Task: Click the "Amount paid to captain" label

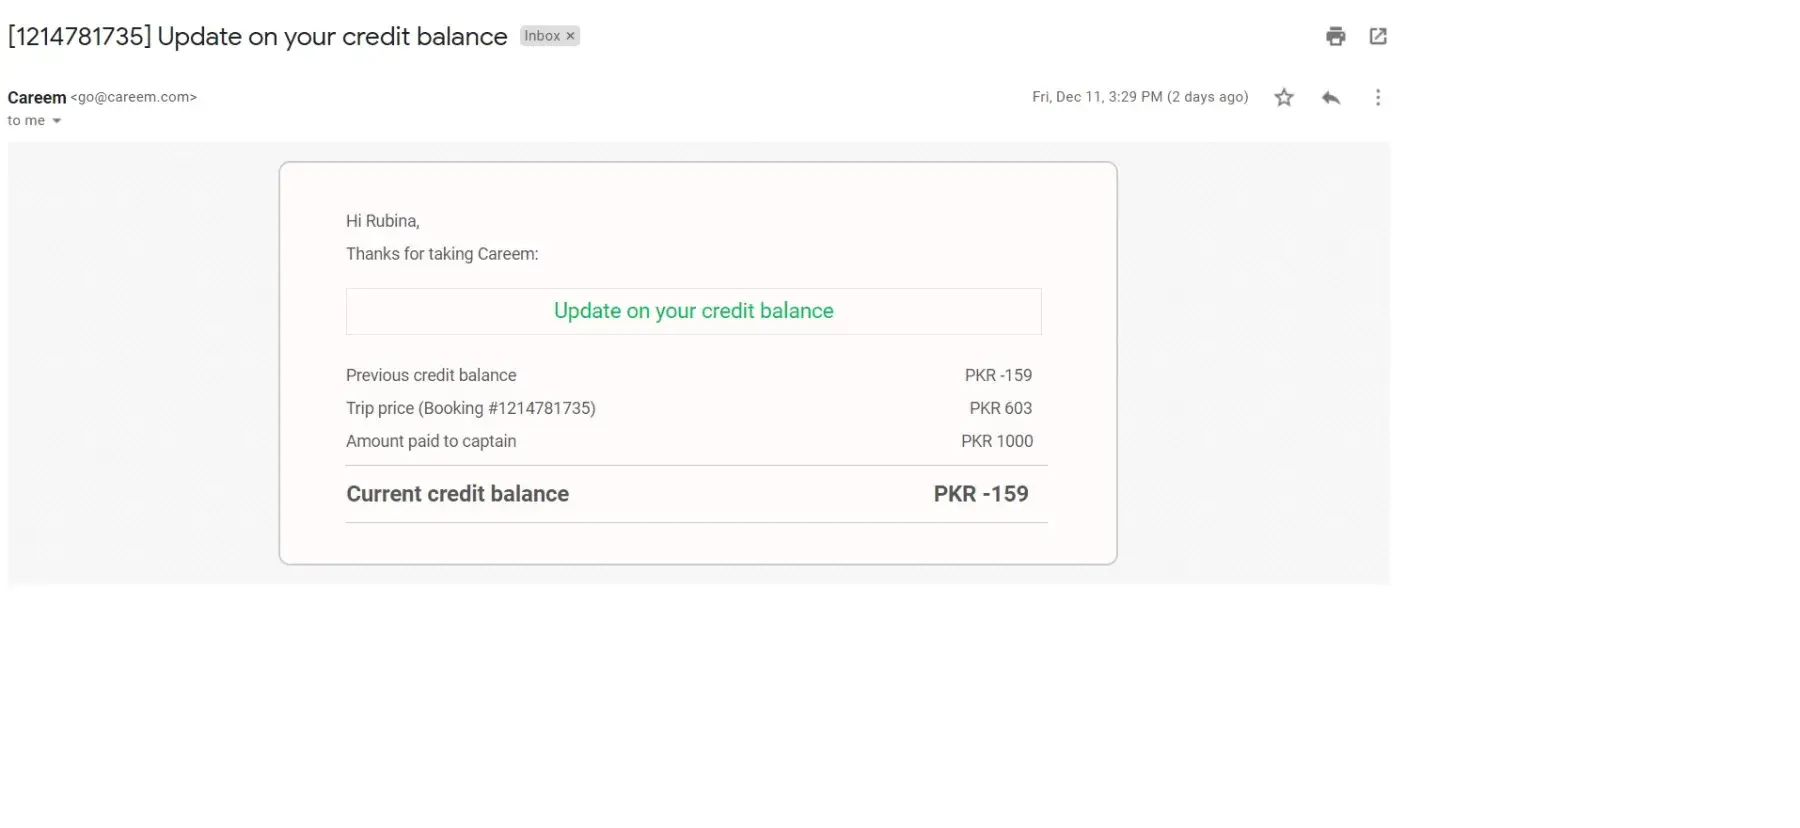Action: coord(431,441)
